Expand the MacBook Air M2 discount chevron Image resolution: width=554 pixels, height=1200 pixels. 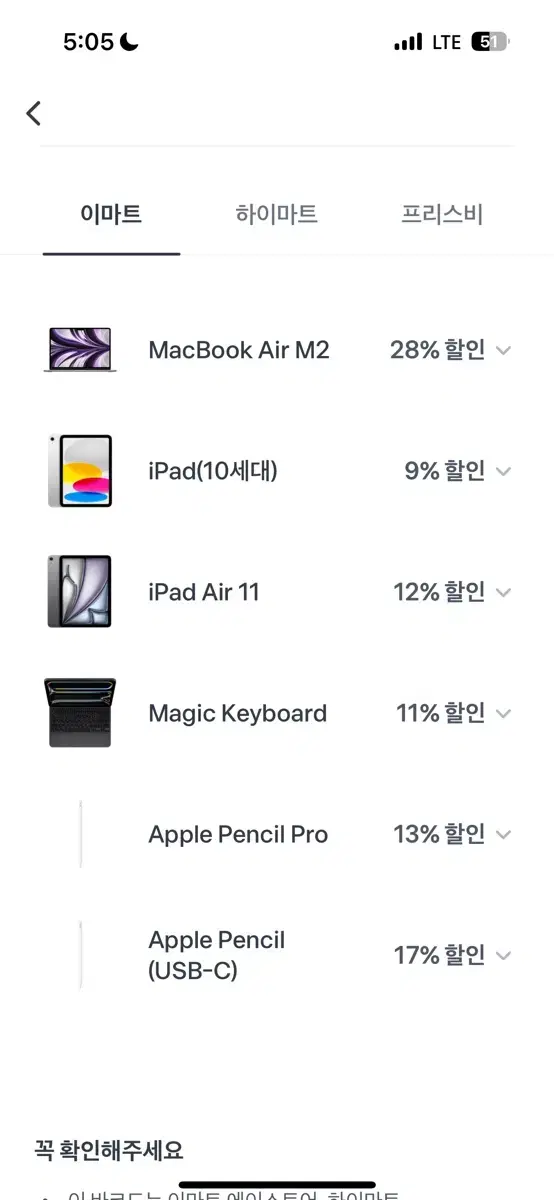[x=503, y=351]
